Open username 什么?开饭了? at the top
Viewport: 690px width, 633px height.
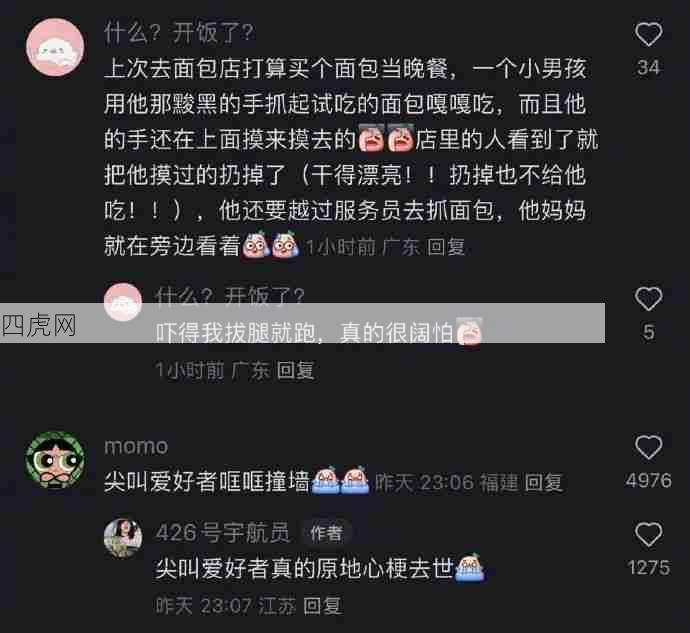point(179,33)
